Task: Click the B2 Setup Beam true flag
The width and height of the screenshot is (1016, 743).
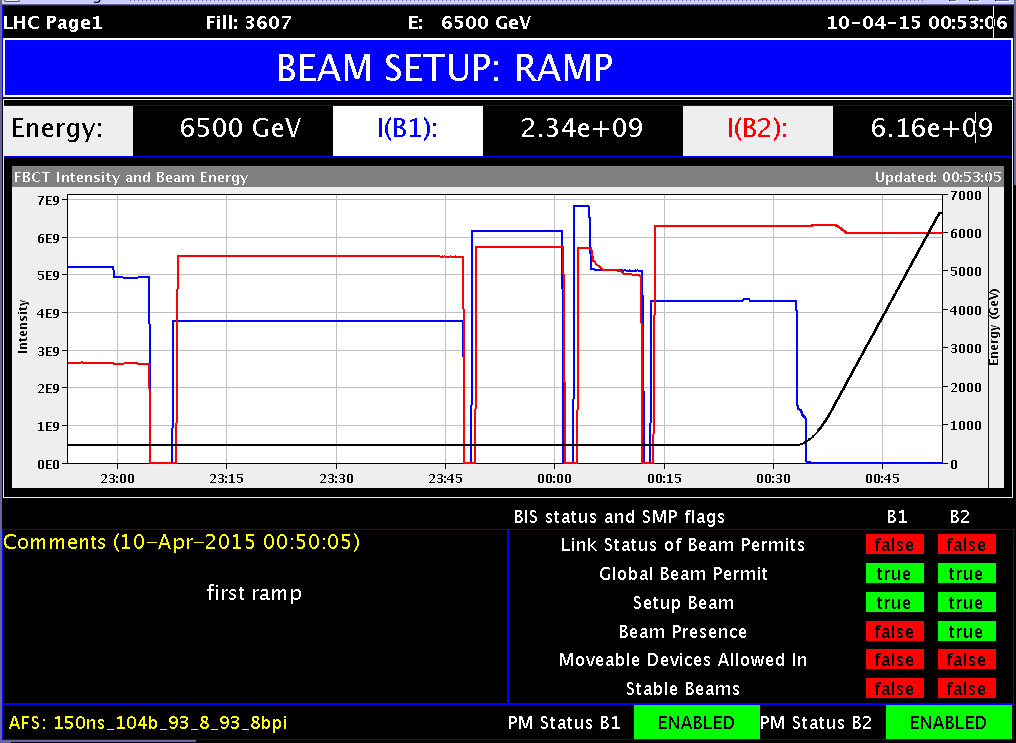Action: (x=966, y=602)
